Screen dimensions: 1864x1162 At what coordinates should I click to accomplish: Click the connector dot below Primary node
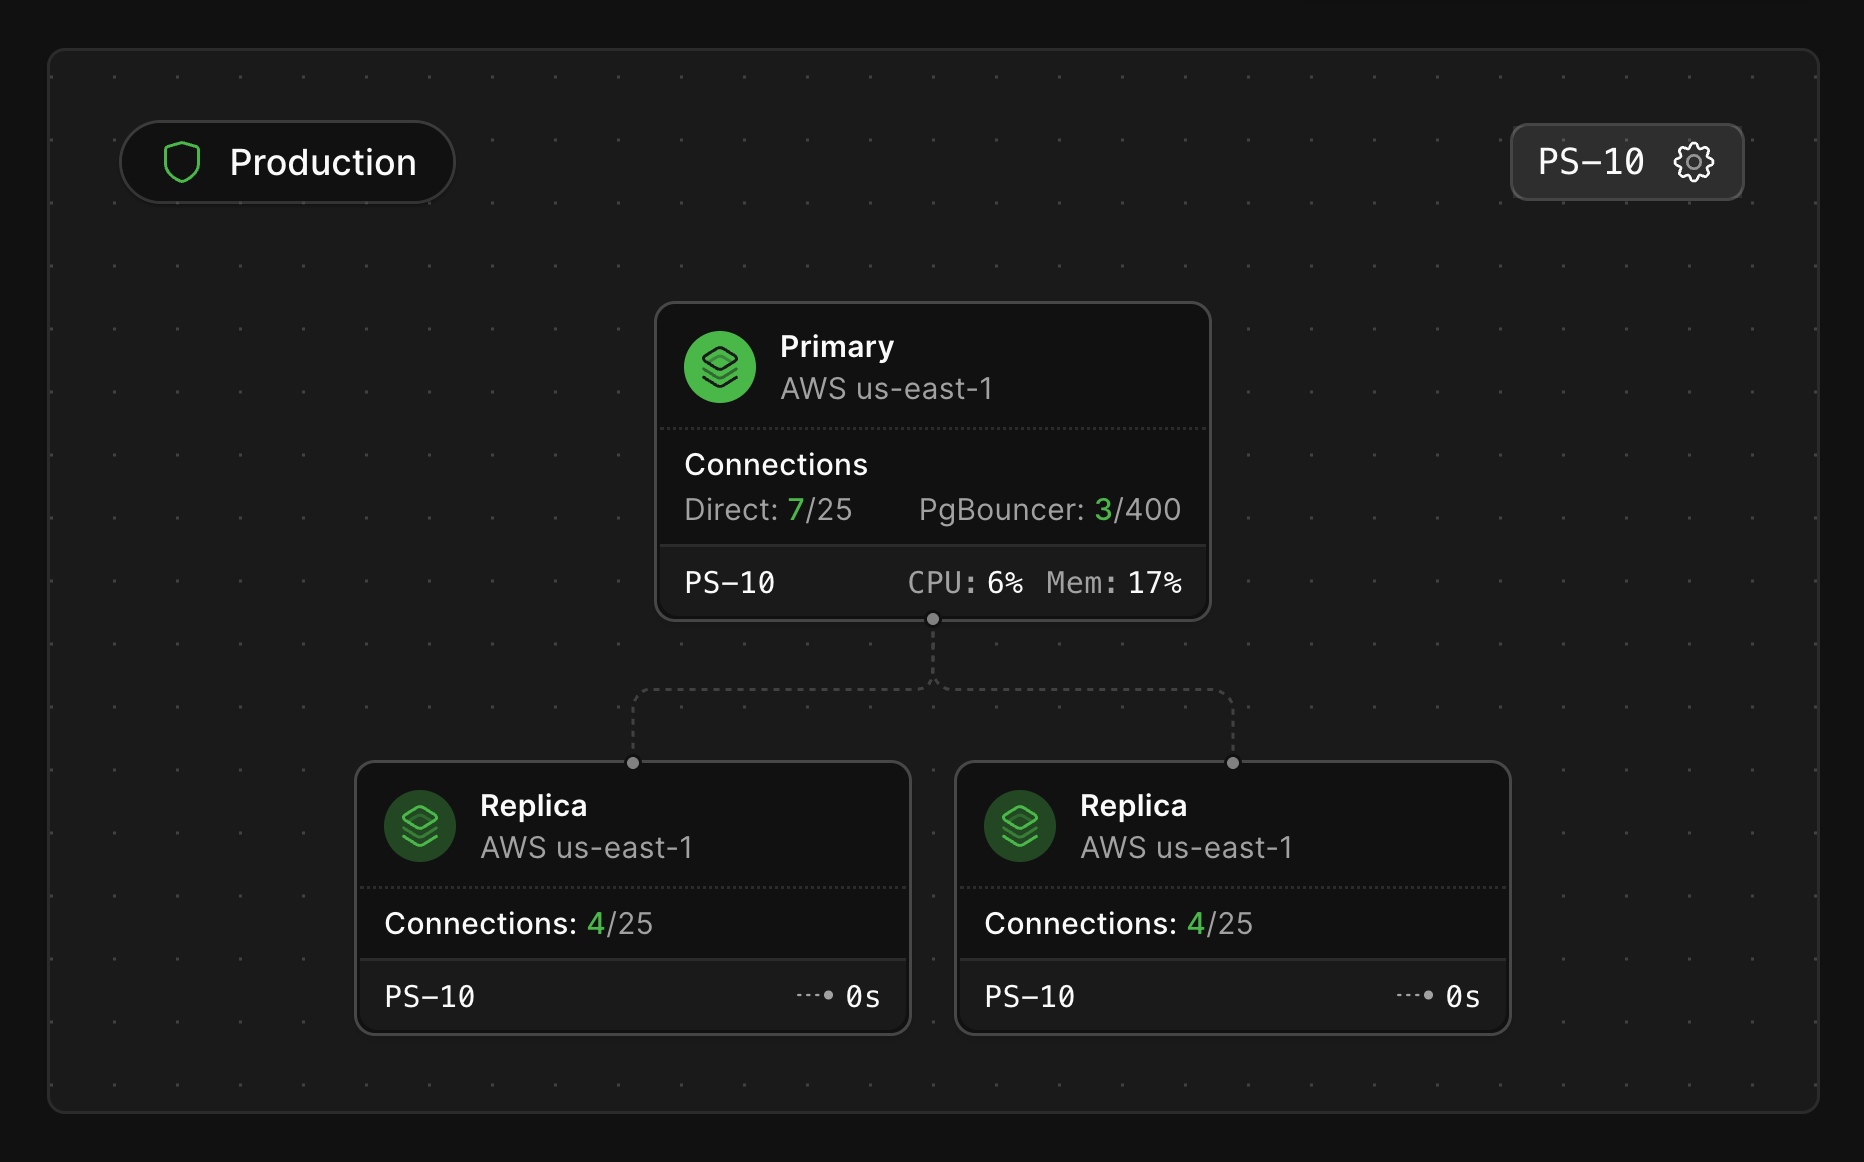[x=933, y=619]
